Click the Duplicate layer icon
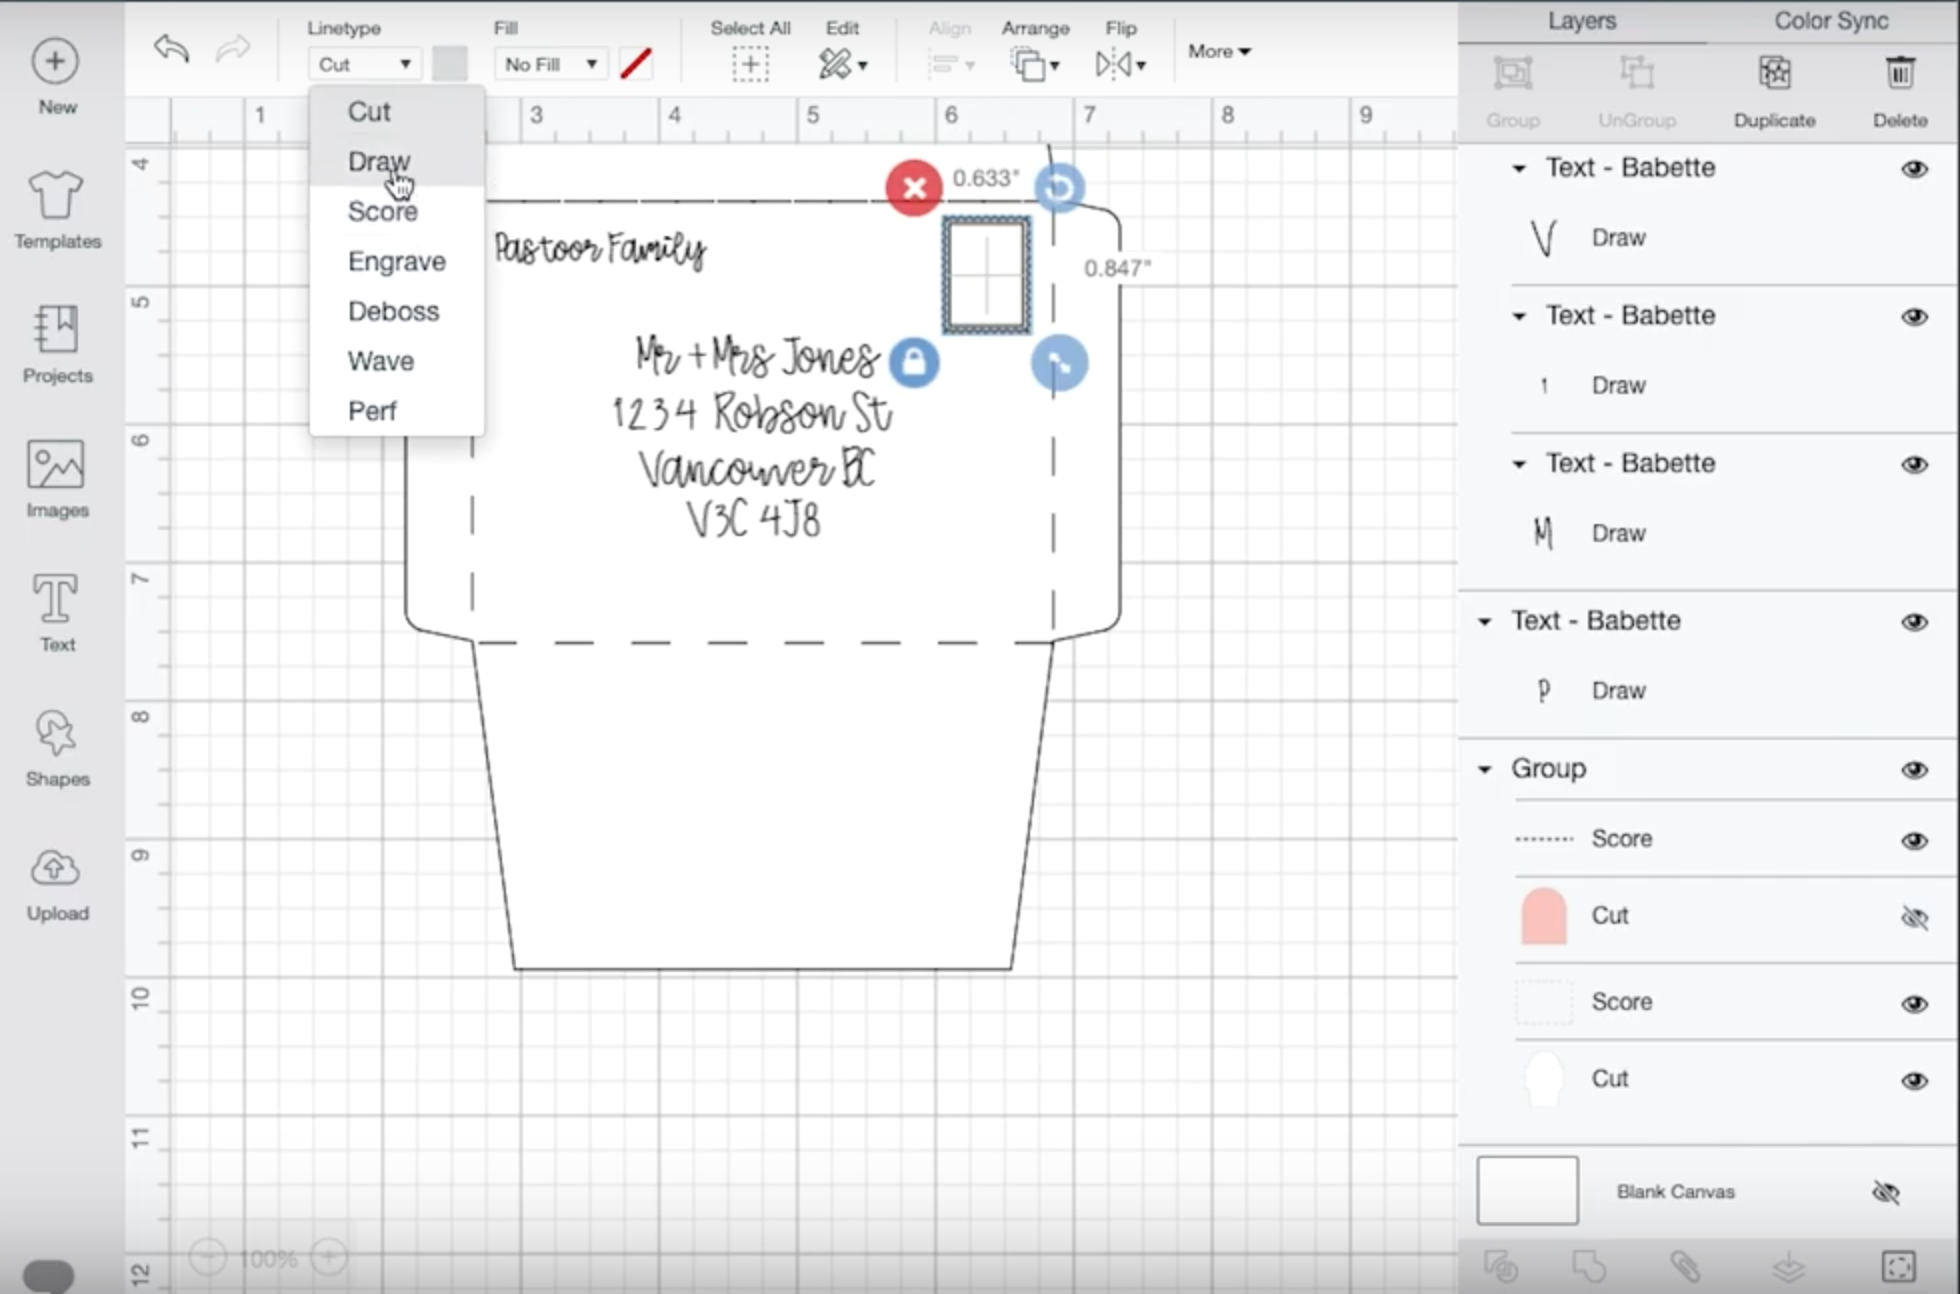Viewport: 1960px width, 1294px height. point(1774,74)
